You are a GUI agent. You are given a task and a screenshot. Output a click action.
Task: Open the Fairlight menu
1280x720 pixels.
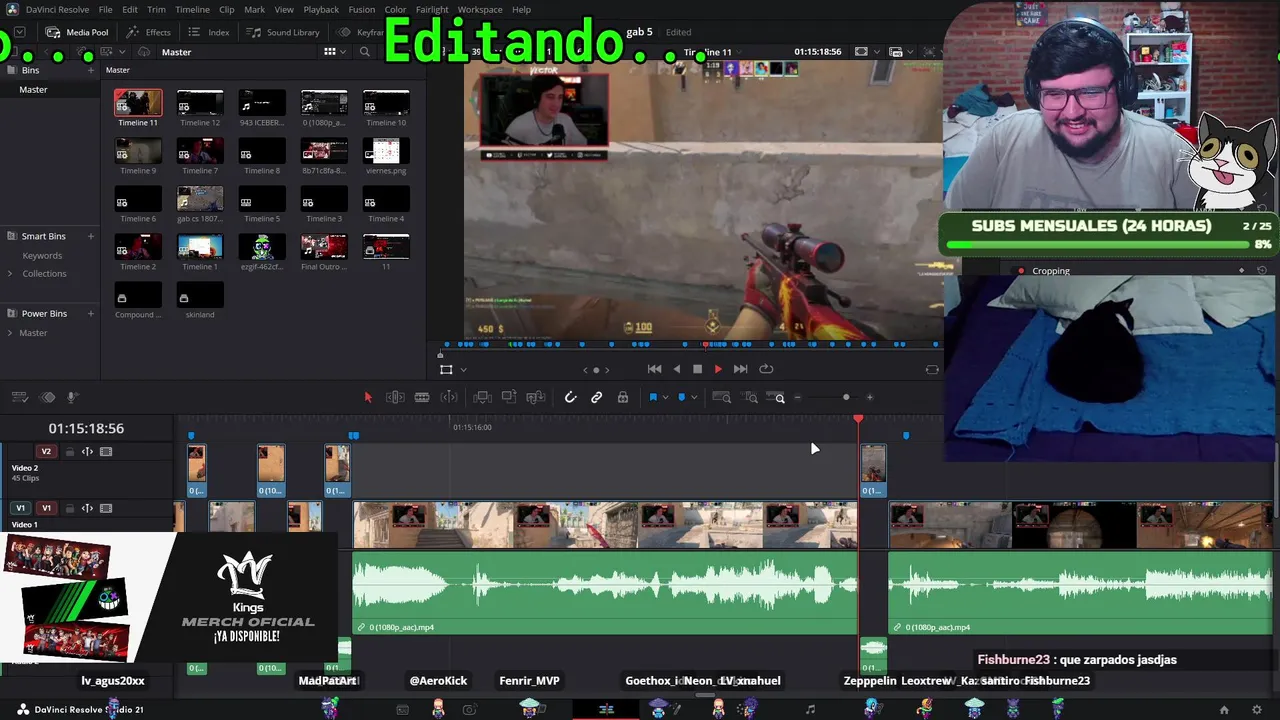point(432,10)
